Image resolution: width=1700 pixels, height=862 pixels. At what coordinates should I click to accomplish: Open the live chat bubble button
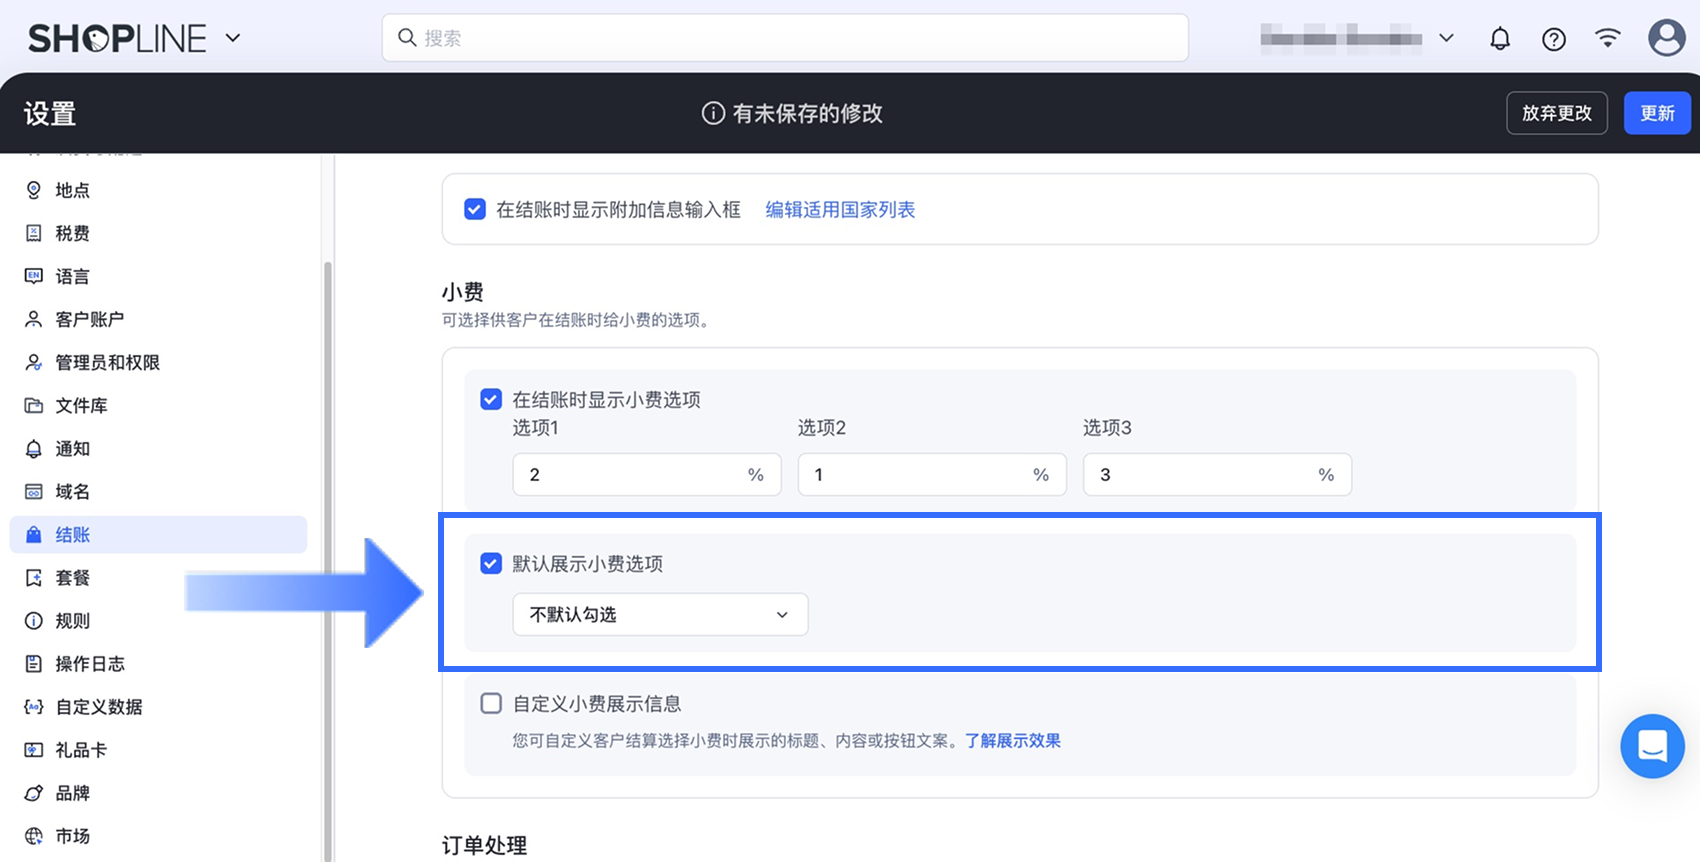[1652, 746]
